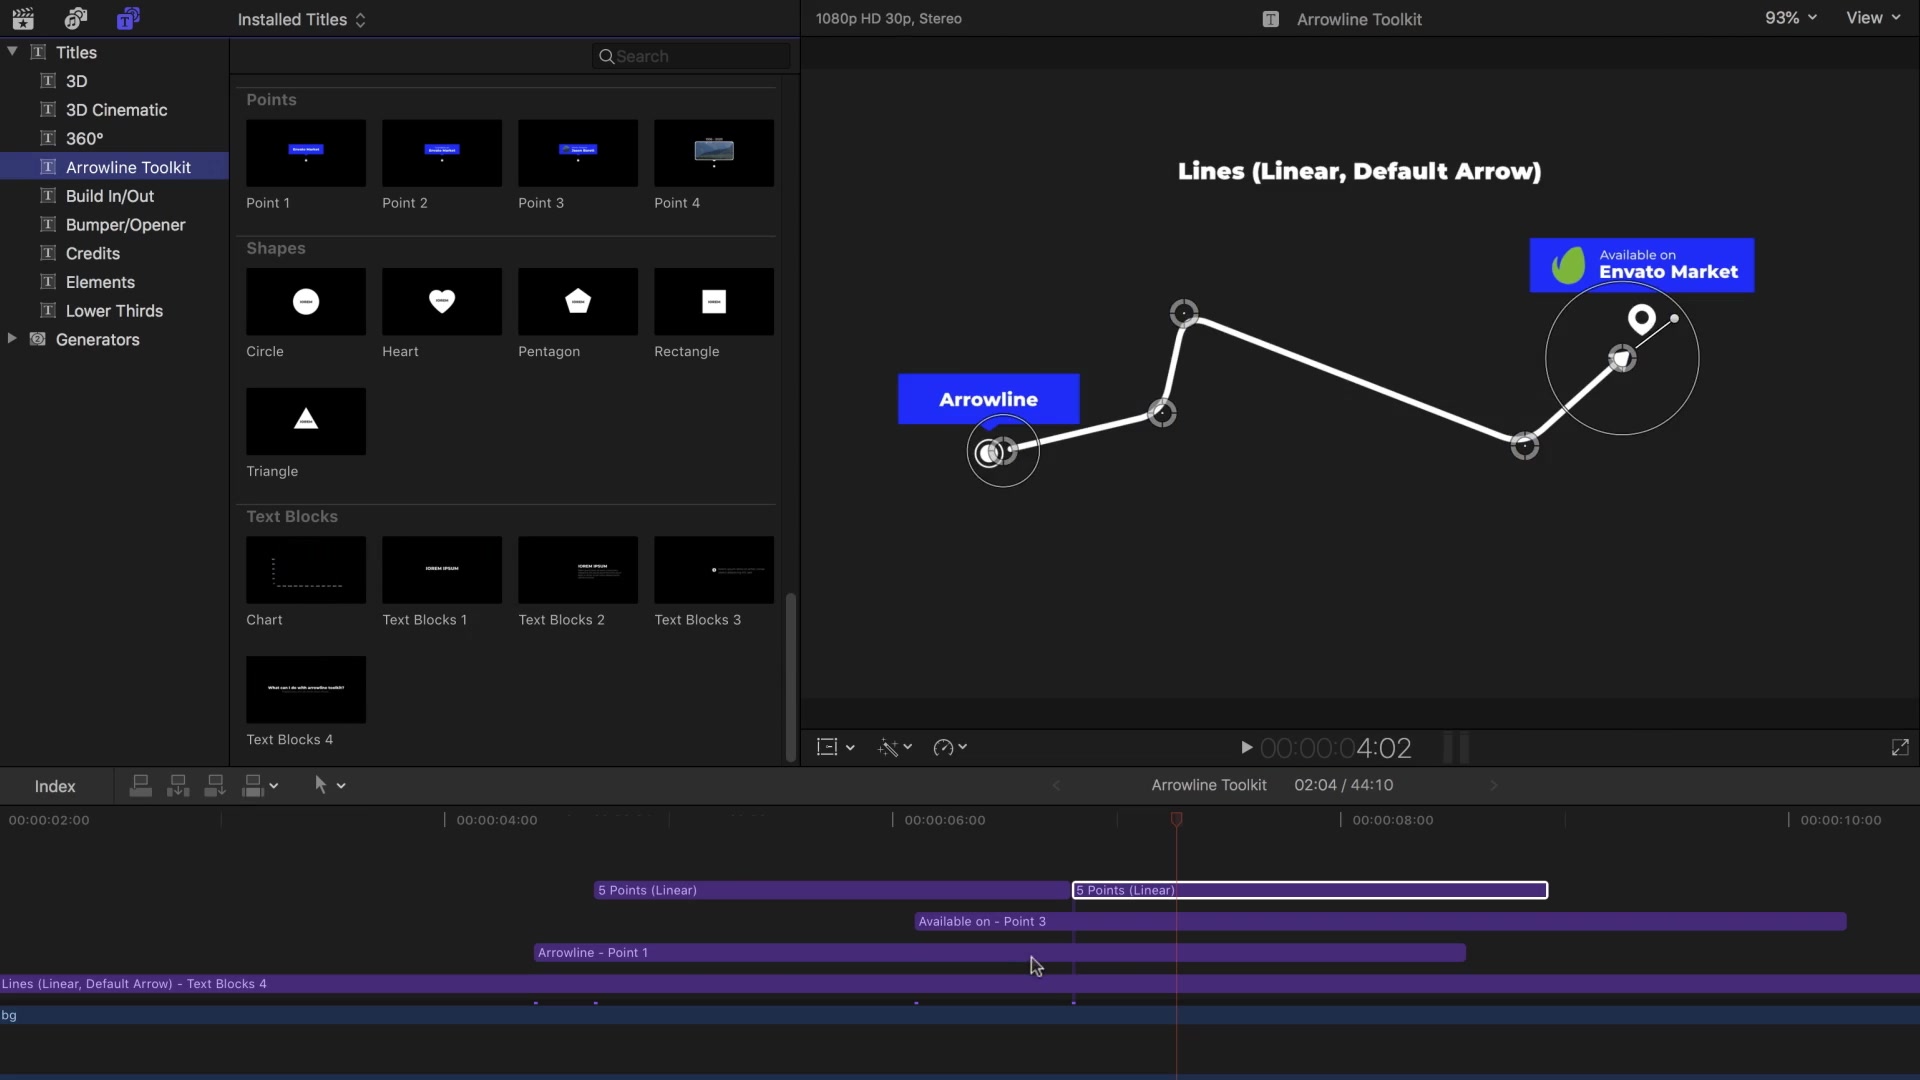Select first 5 Points (Linear) clip
This screenshot has height=1080, width=1920.
(832, 890)
